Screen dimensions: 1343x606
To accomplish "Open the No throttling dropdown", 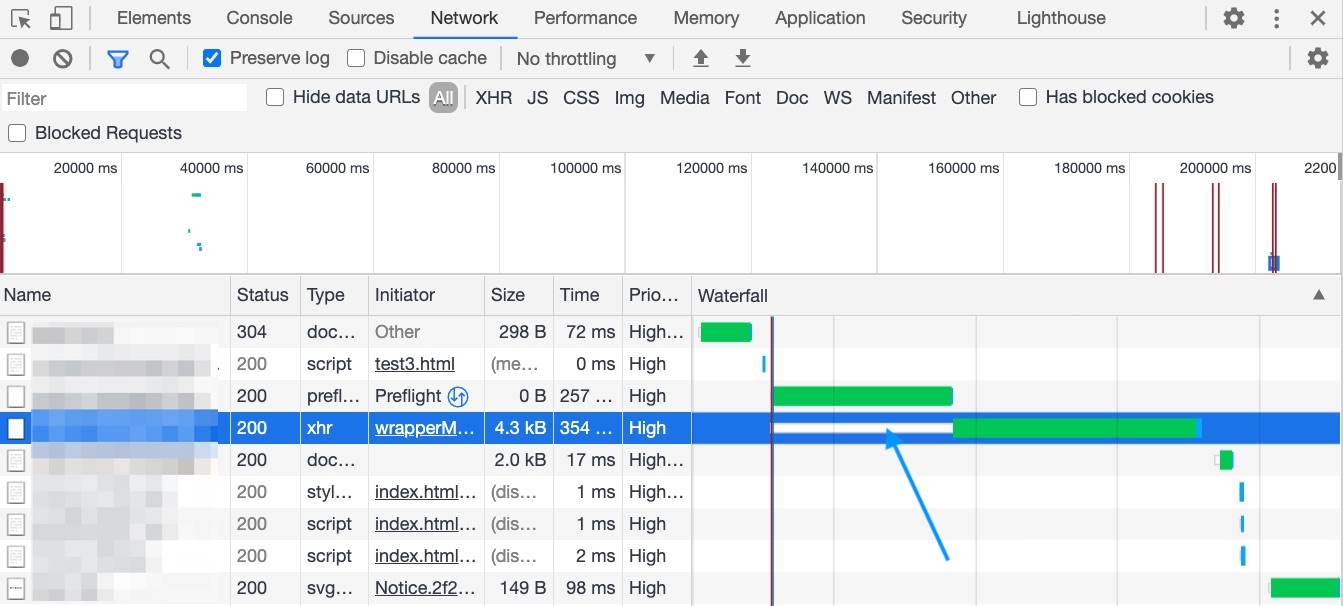I will point(584,58).
